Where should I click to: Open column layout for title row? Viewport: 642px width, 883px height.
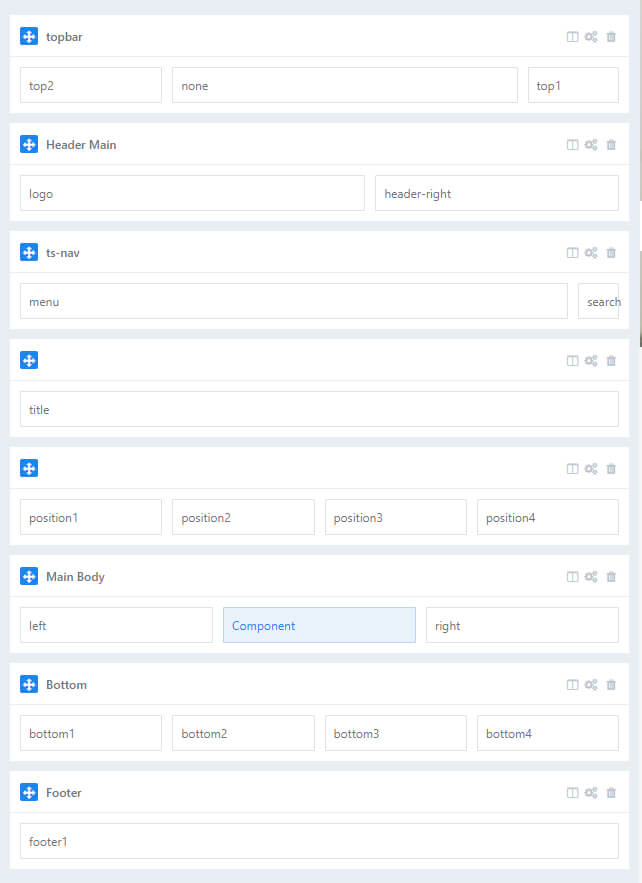(572, 360)
